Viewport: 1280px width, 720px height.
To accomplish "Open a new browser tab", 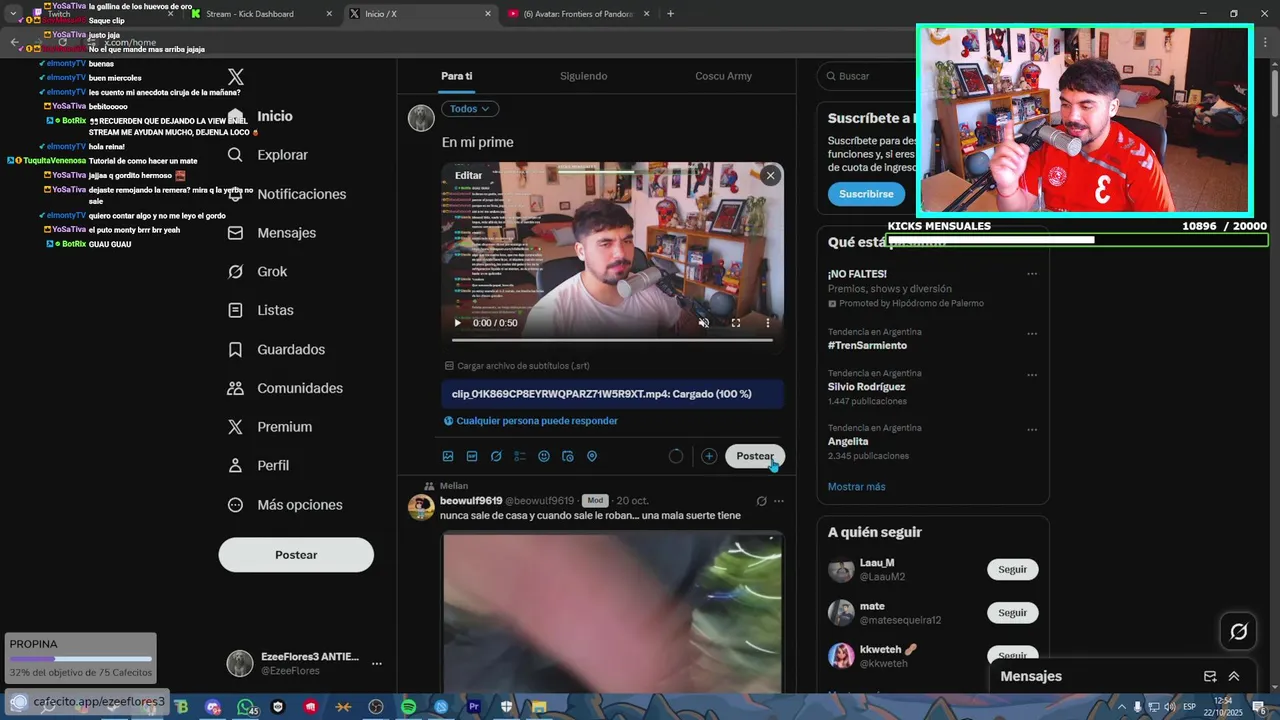I will point(670,14).
